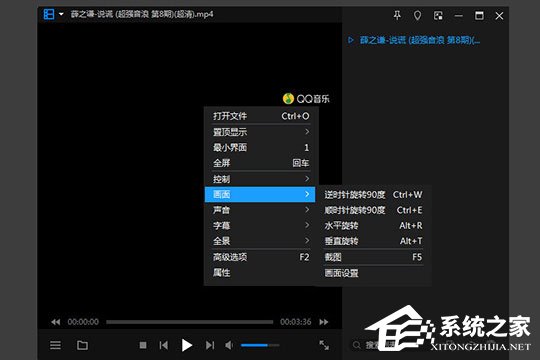Stop playback with the square button

[x=143, y=345]
